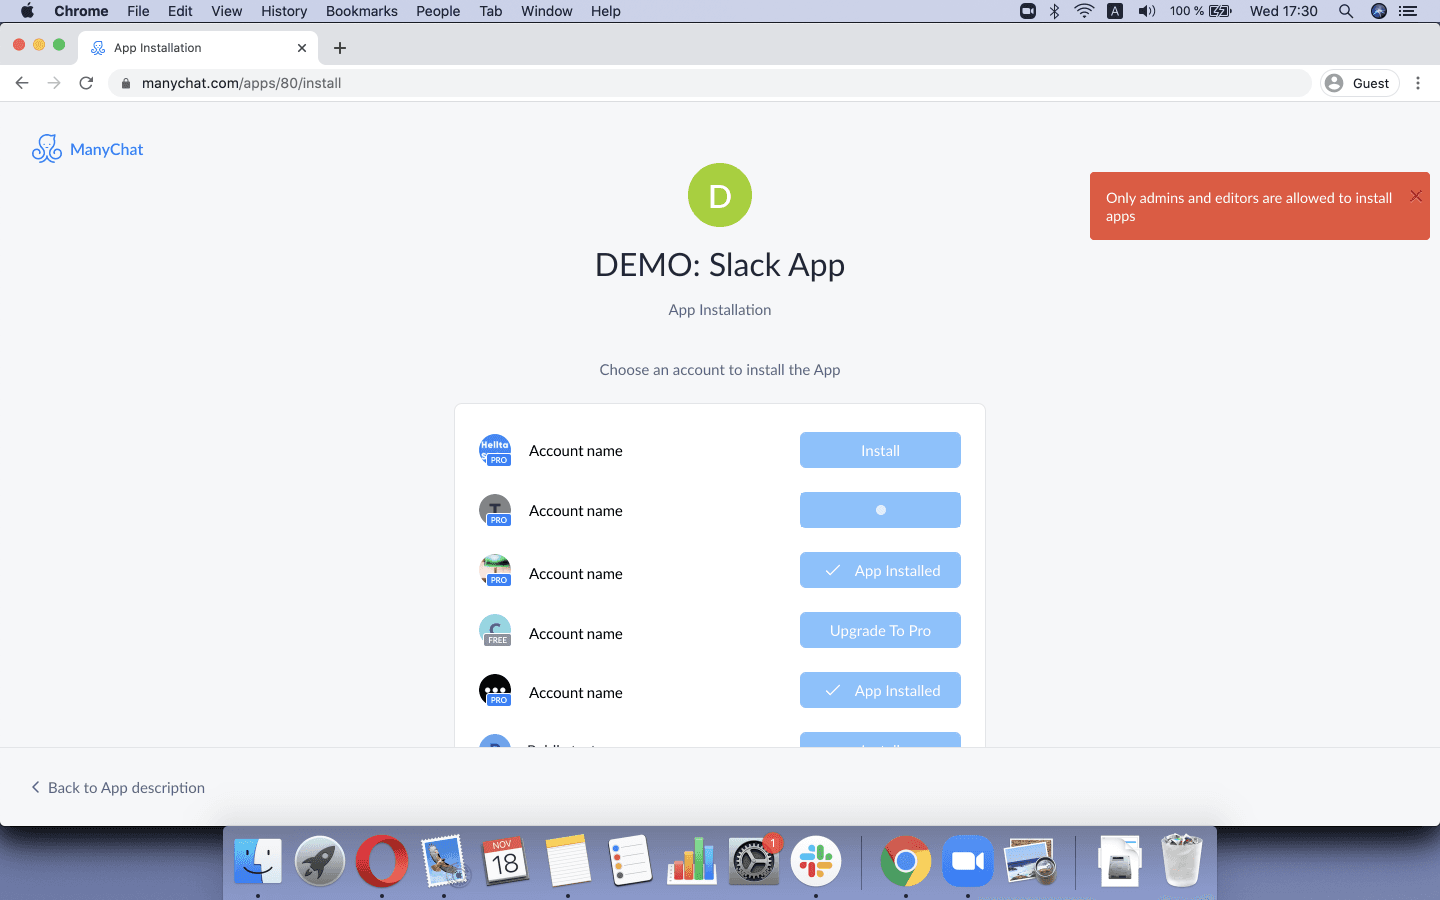The width and height of the screenshot is (1440, 900).
Task: Open Notes from the dock
Action: [x=568, y=861]
